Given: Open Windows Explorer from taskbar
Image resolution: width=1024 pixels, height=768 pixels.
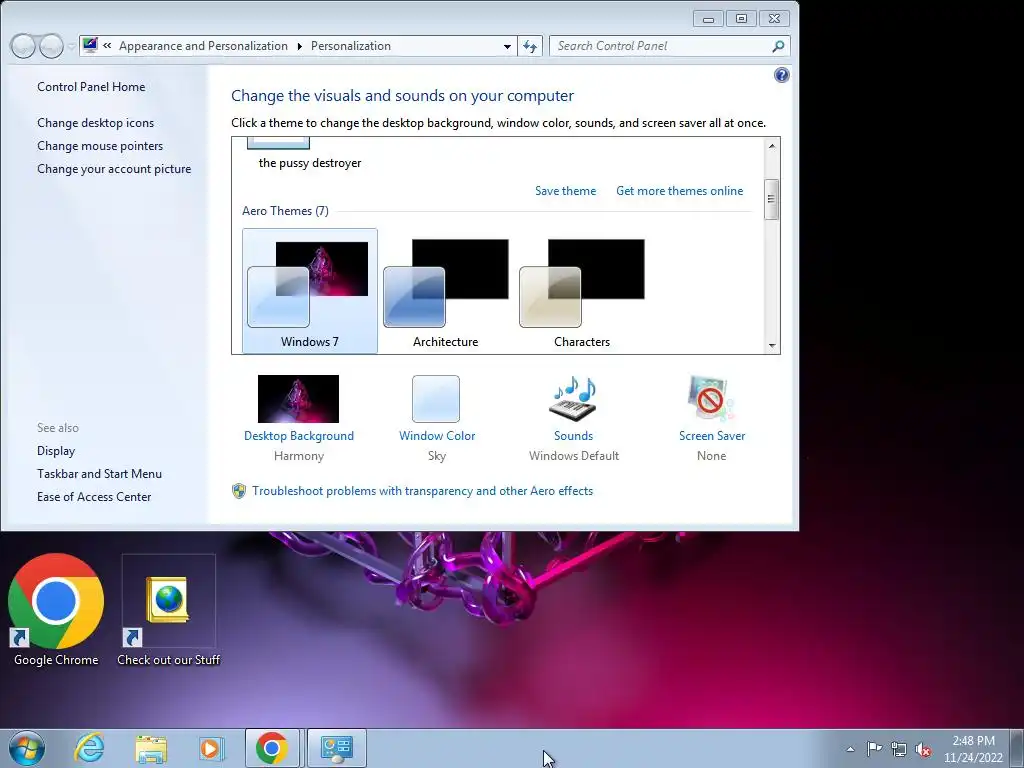Looking at the screenshot, I should [151, 748].
